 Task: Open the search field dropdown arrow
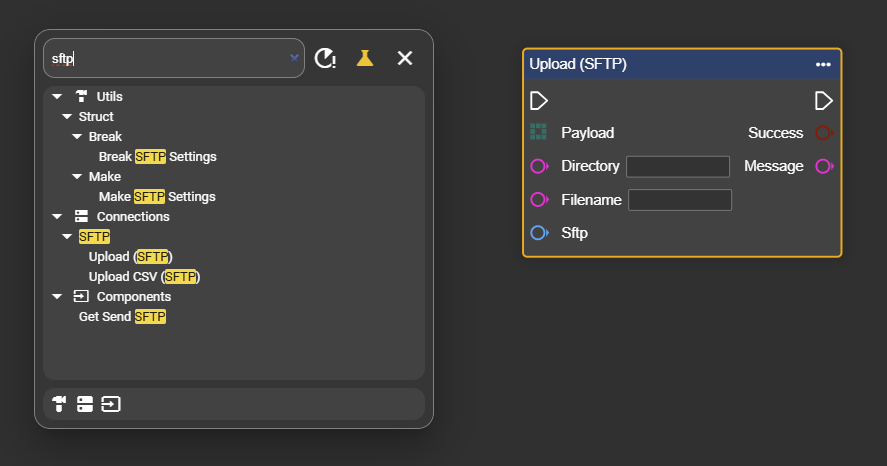294,58
